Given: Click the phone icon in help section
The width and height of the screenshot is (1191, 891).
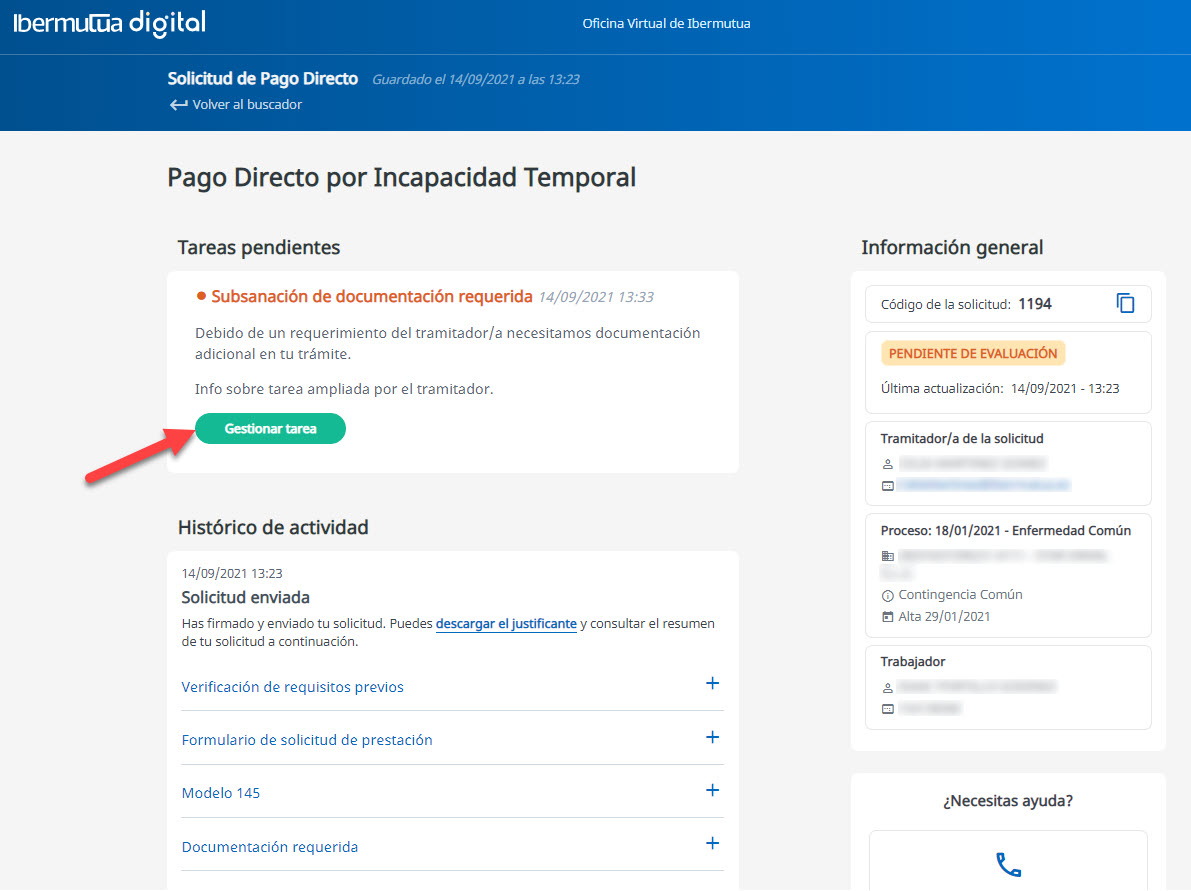Looking at the screenshot, I should [1008, 864].
